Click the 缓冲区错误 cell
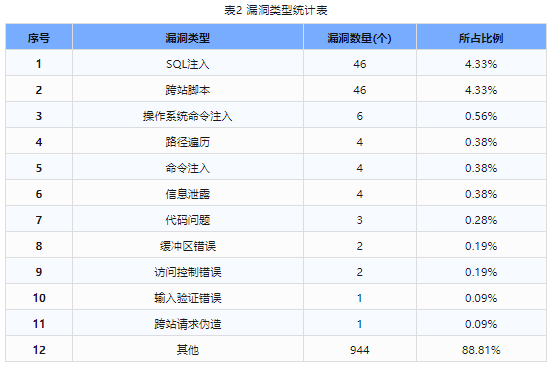Viewport: 550px width, 366px height. coord(188,246)
